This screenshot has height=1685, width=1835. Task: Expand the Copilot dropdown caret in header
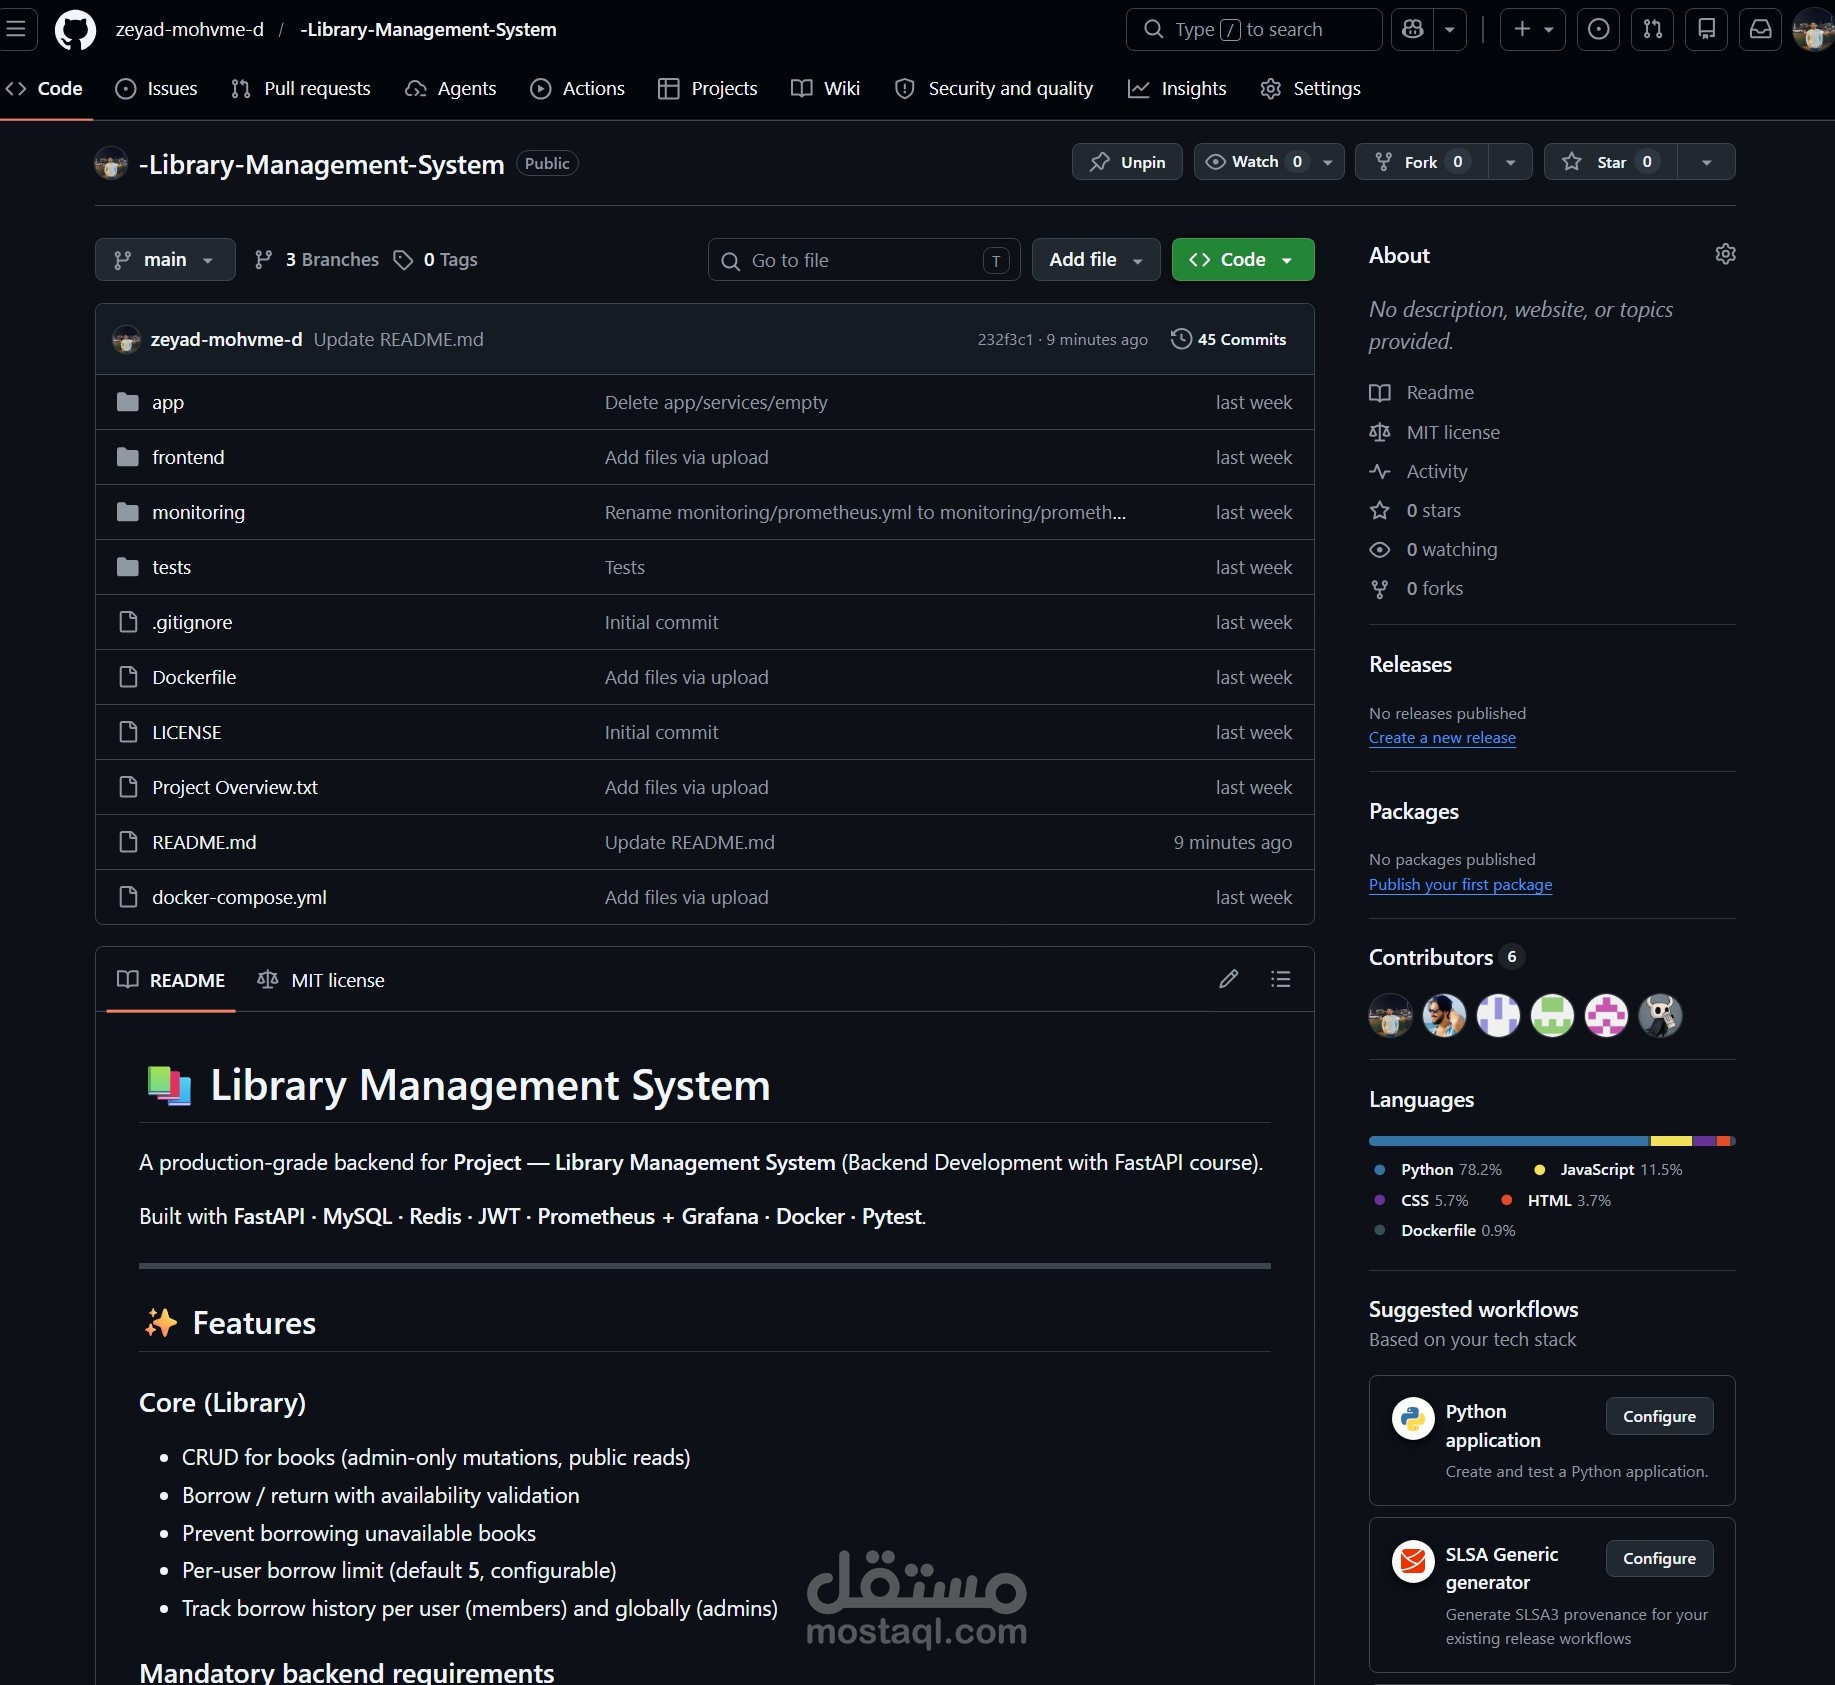1450,30
